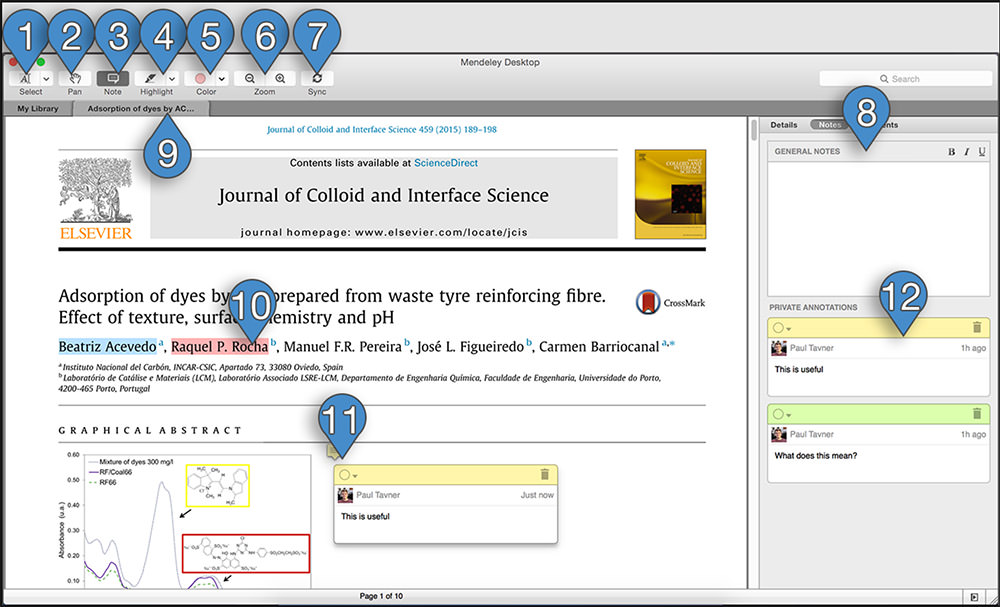Open the color circle menu on the 1h-ago yellow annotation
This screenshot has height=607, width=1000.
pyautogui.click(x=781, y=328)
